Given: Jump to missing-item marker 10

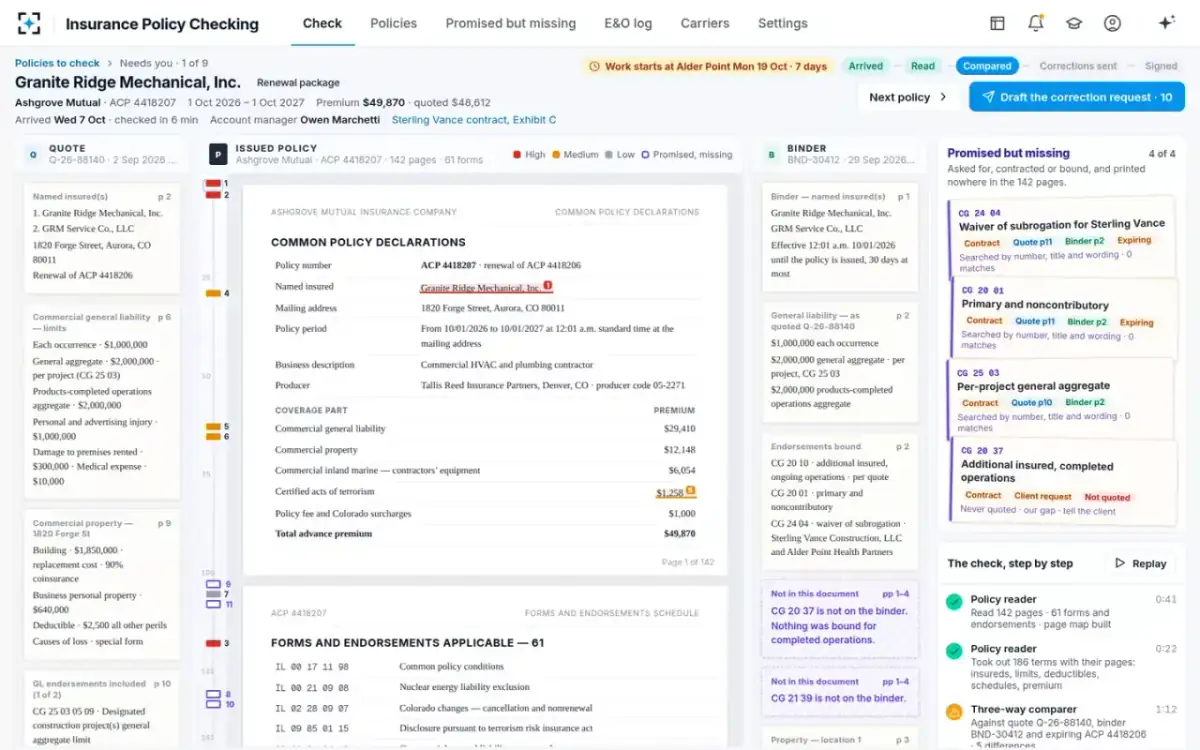Looking at the screenshot, I should [x=214, y=704].
